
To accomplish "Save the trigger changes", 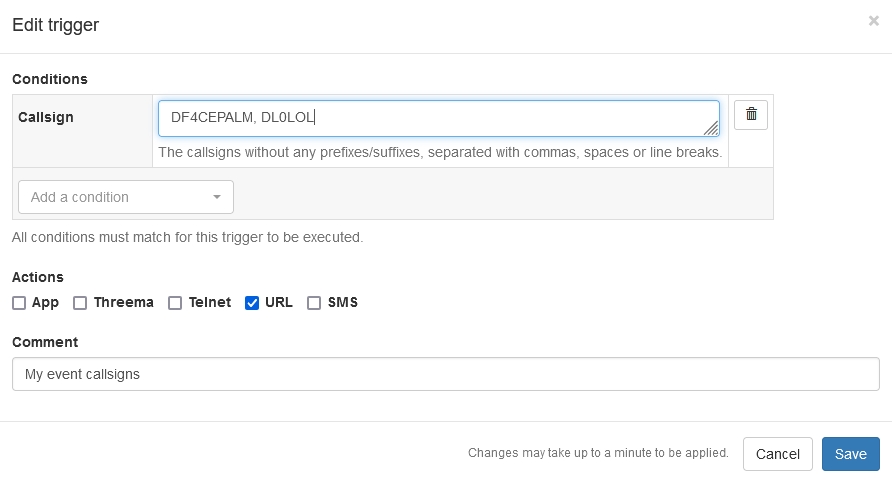I will [850, 454].
